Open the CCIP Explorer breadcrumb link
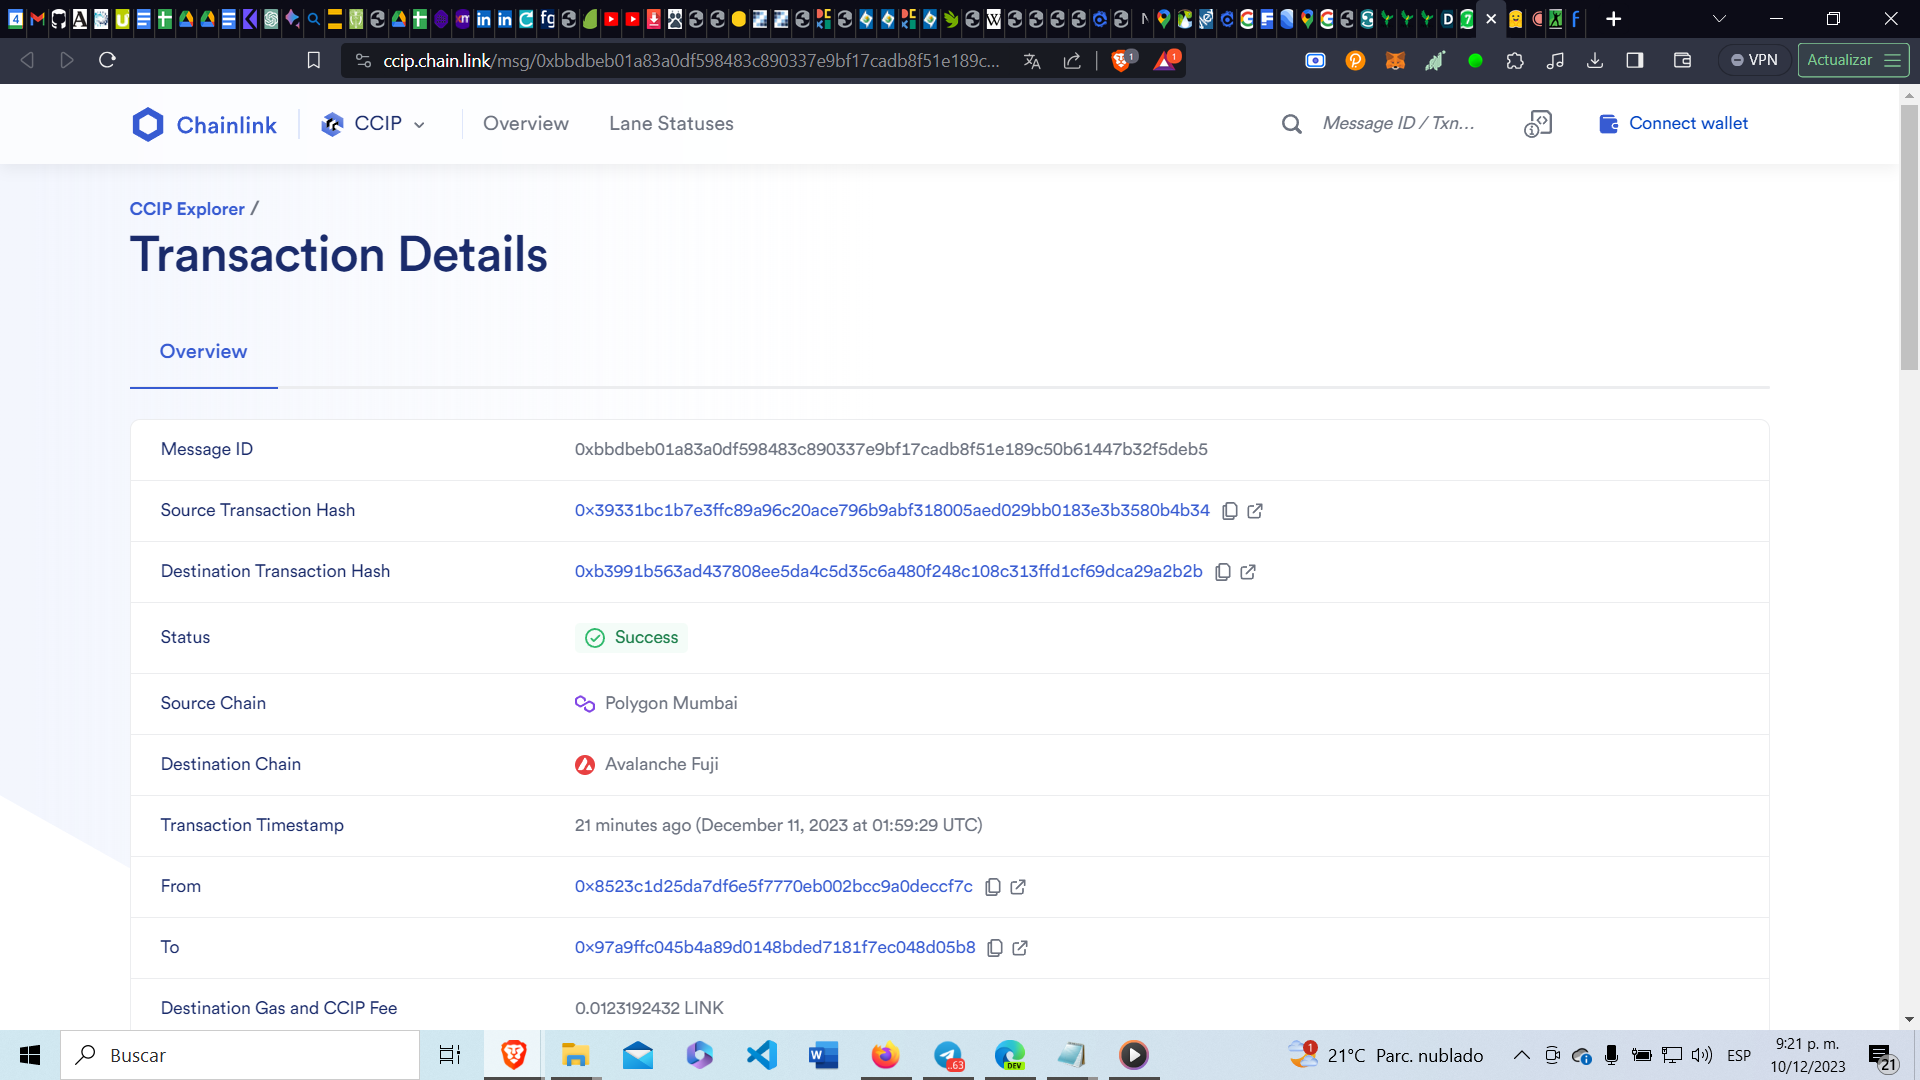1920x1080 pixels. tap(187, 209)
